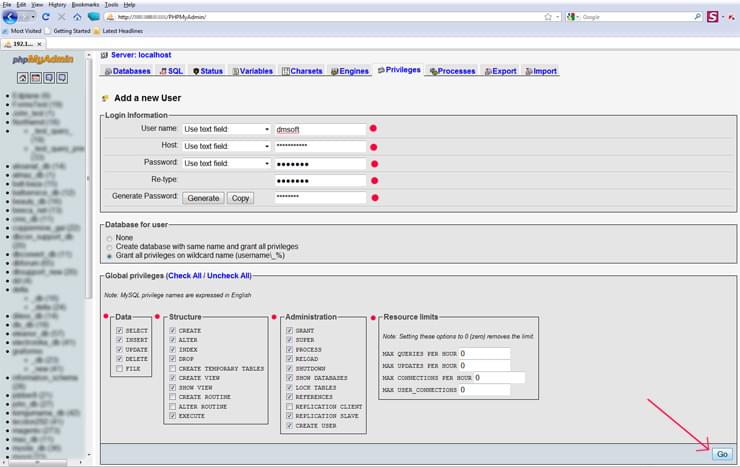Open the Bookmarks menu

tap(85, 5)
